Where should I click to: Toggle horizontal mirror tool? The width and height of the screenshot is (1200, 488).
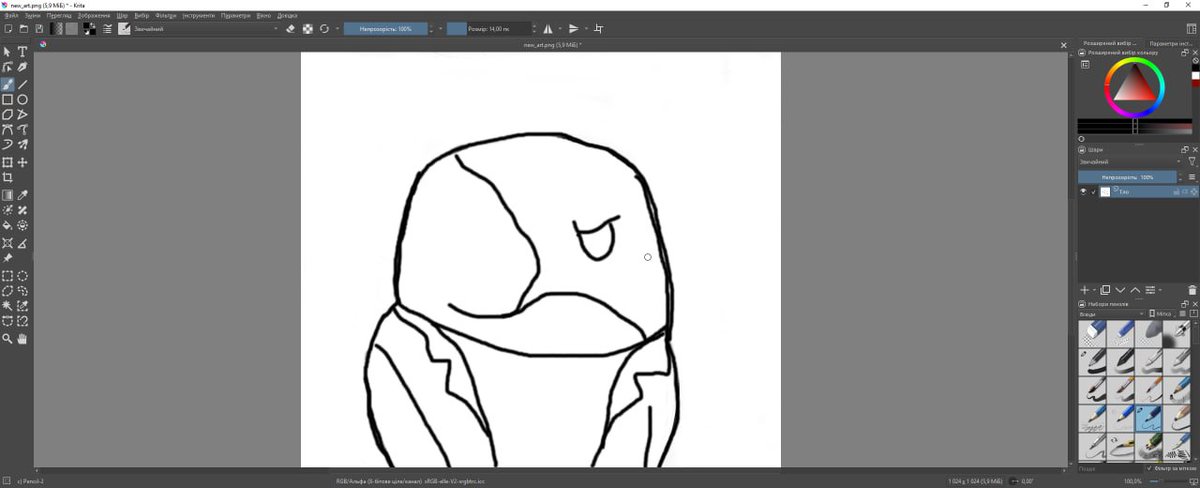[x=547, y=29]
